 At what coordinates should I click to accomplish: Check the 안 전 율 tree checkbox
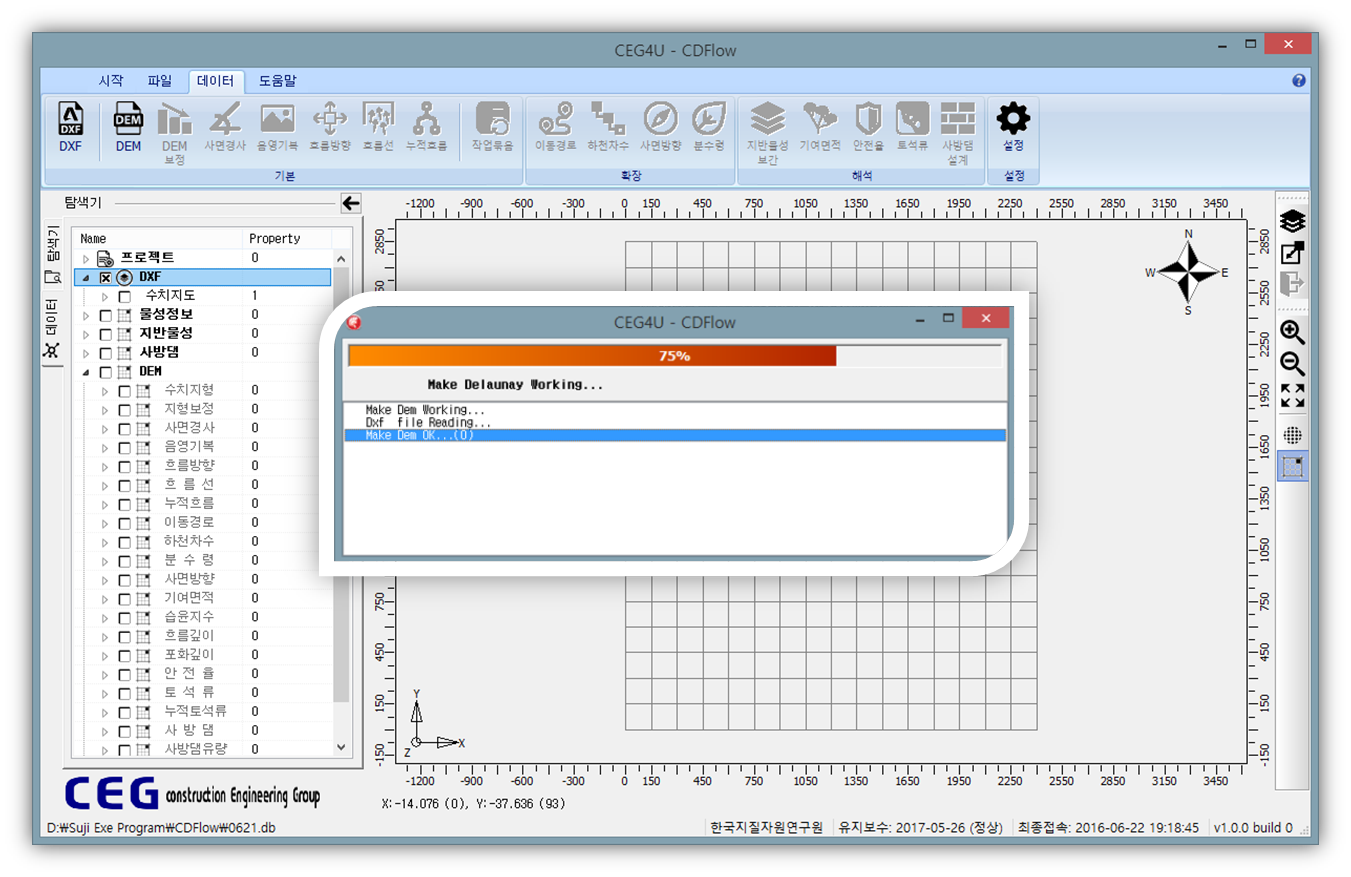[125, 674]
